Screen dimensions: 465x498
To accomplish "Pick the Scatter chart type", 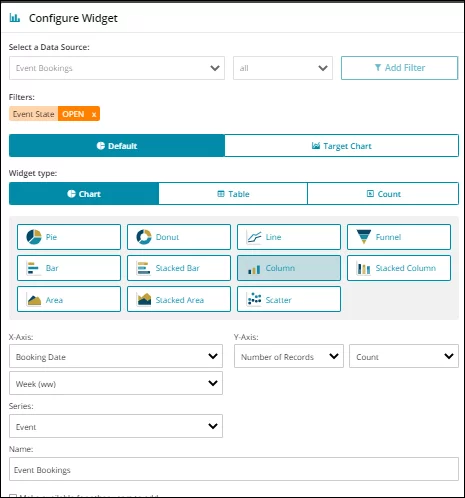I will (289, 299).
